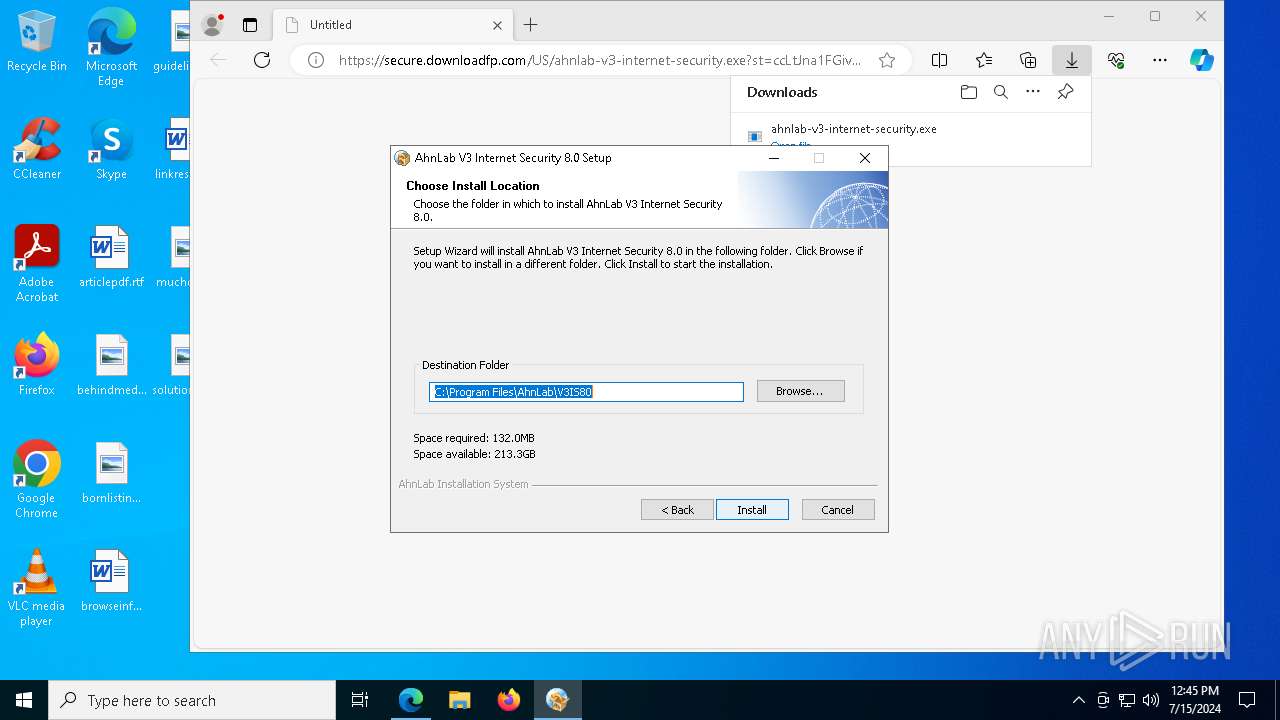Open File Explorer from taskbar
This screenshot has width=1280, height=720.
(x=460, y=700)
